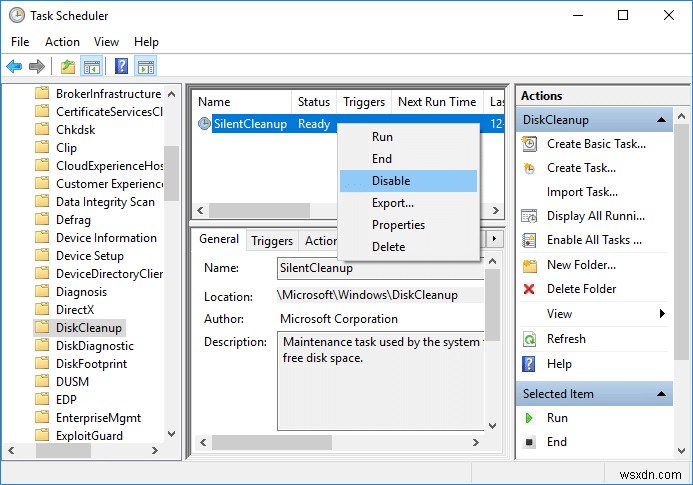This screenshot has width=693, height=485.
Task: Click the DirectX folder icon
Action: (x=42, y=309)
